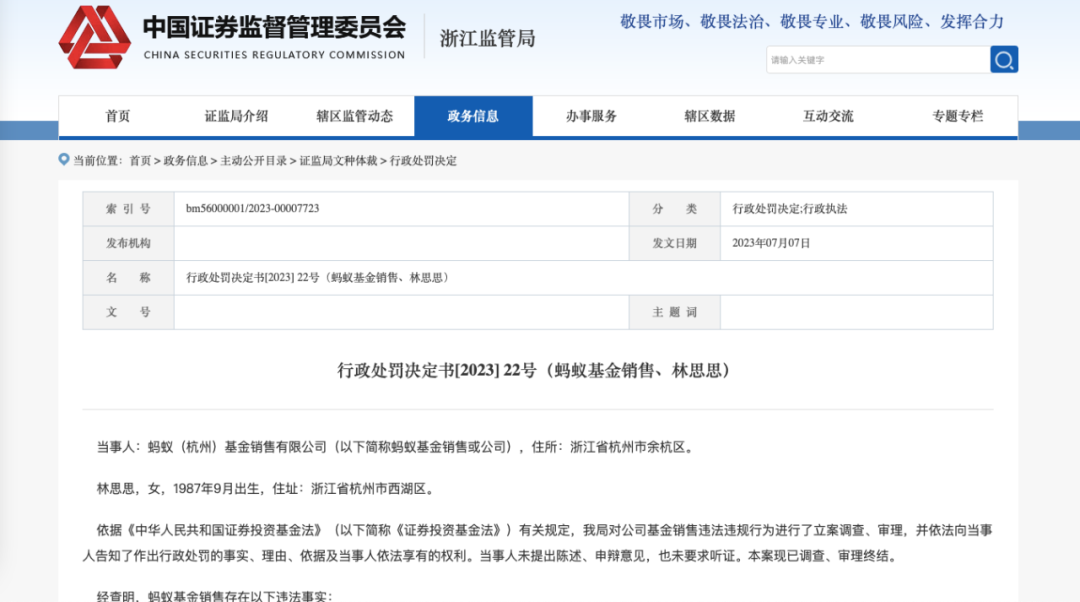The image size is (1080, 602).
Task: Click the paragraph starting 依据《中华人民共和国证券投资基金法》
Action: 537,543
